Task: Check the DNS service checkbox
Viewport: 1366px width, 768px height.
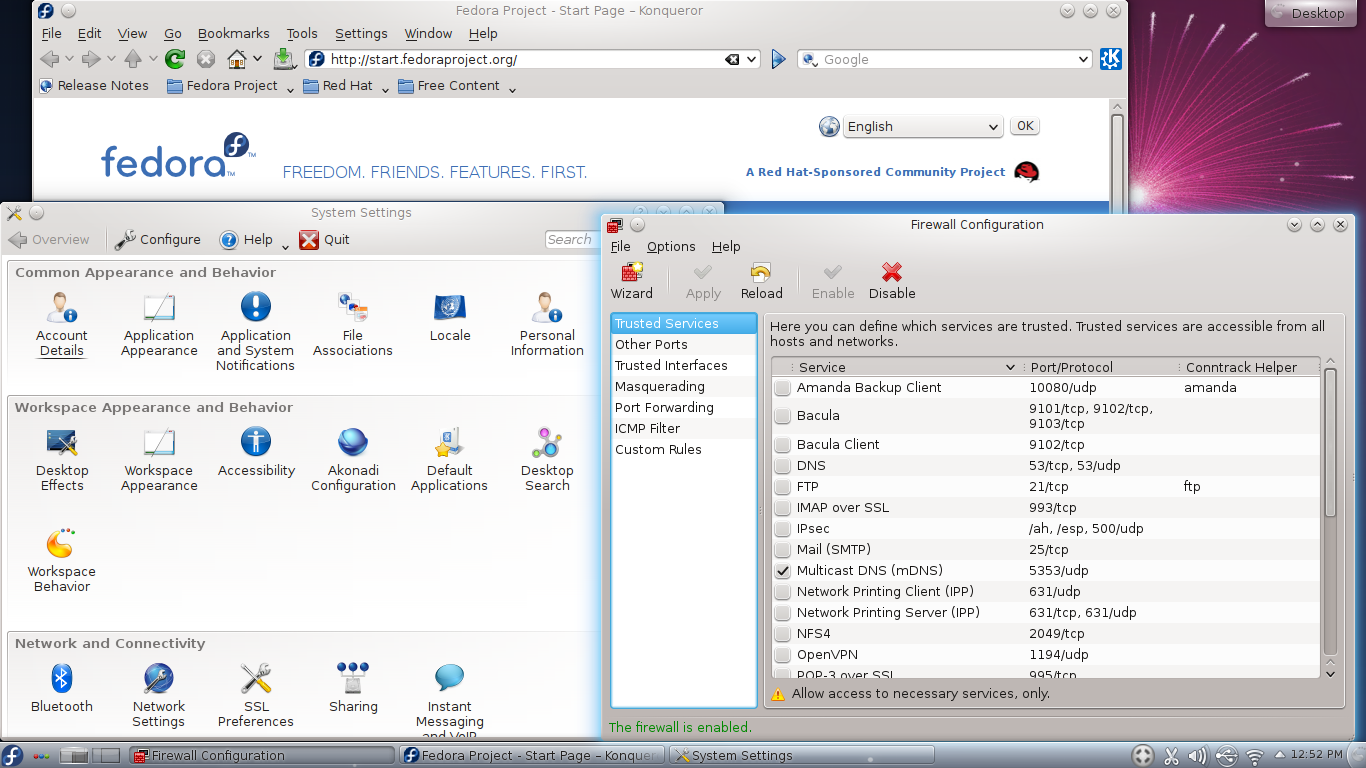Action: pyautogui.click(x=783, y=466)
